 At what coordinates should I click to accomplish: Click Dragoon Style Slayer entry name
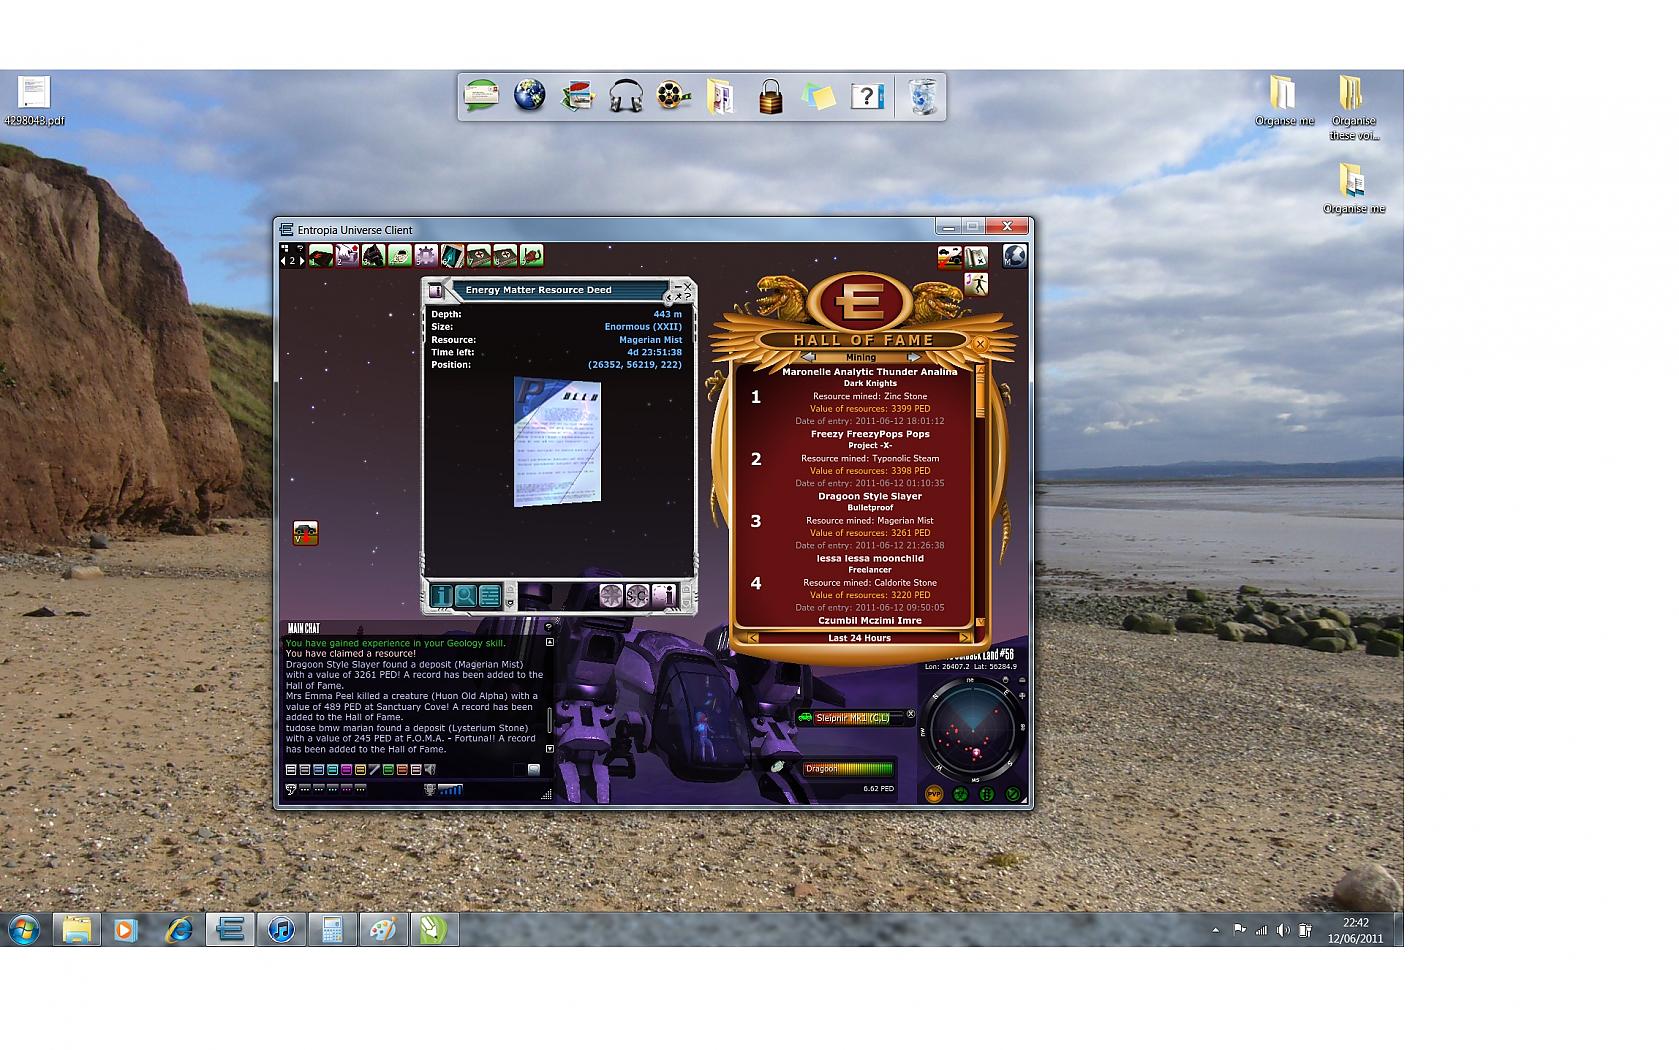pyautogui.click(x=870, y=496)
